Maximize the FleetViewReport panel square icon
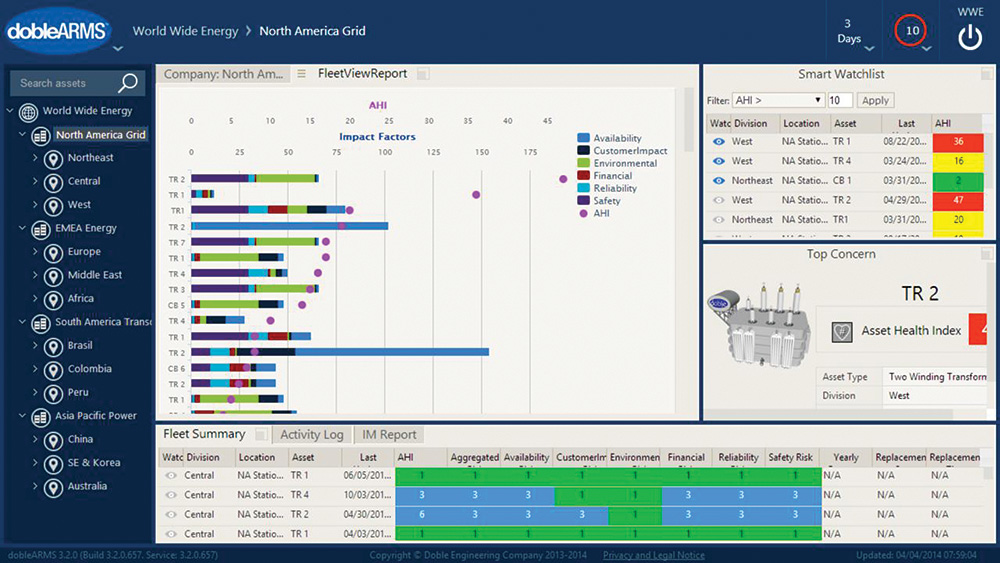Viewport: 1000px width, 563px height. [x=422, y=74]
